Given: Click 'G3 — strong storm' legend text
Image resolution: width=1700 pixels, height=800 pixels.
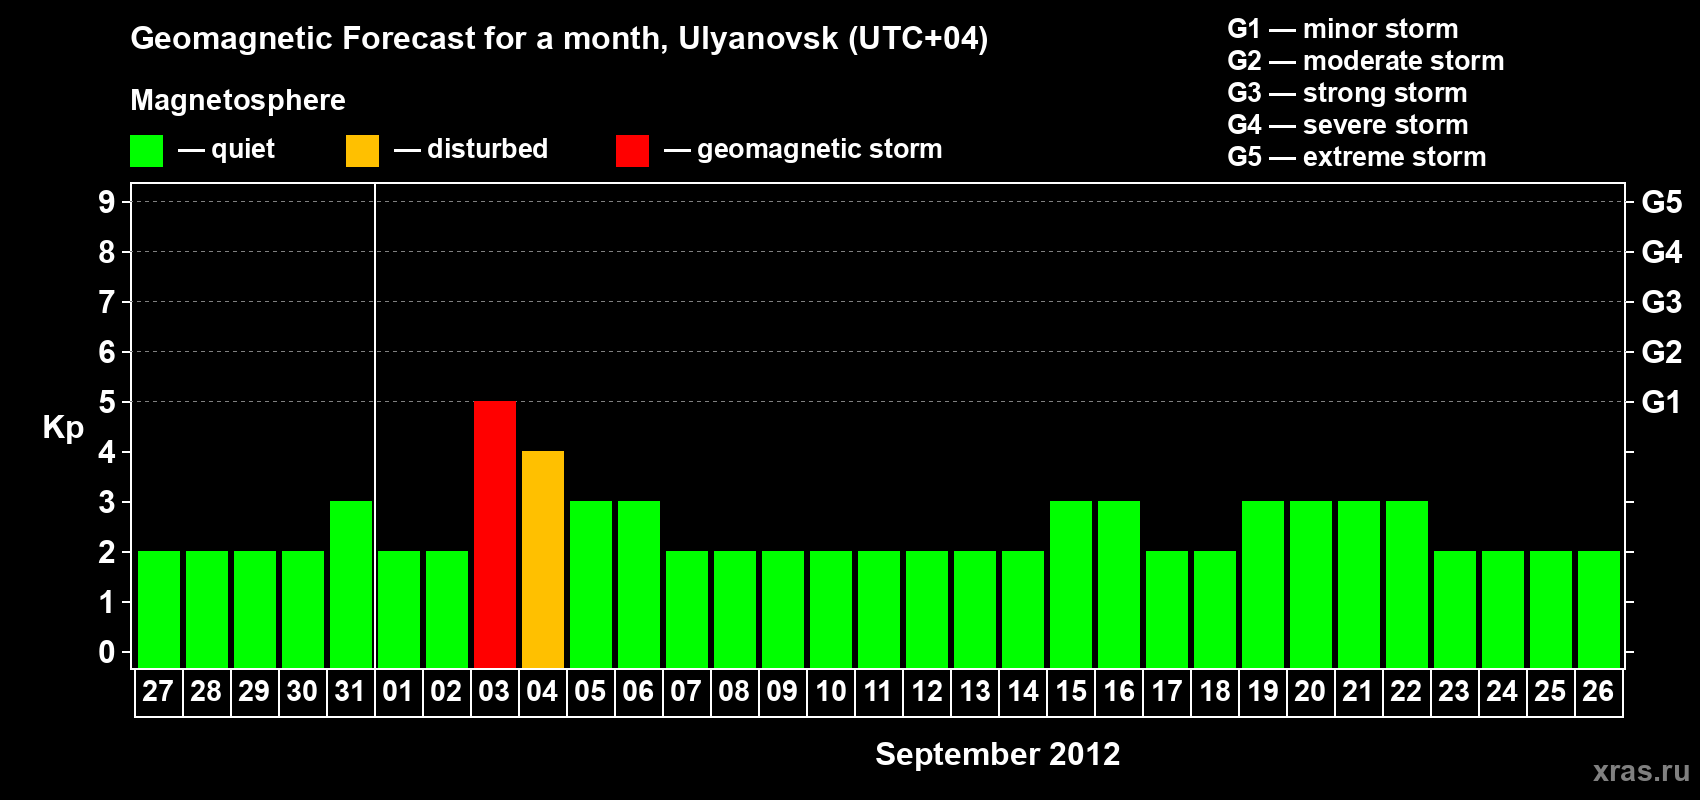Looking at the screenshot, I should (1347, 93).
